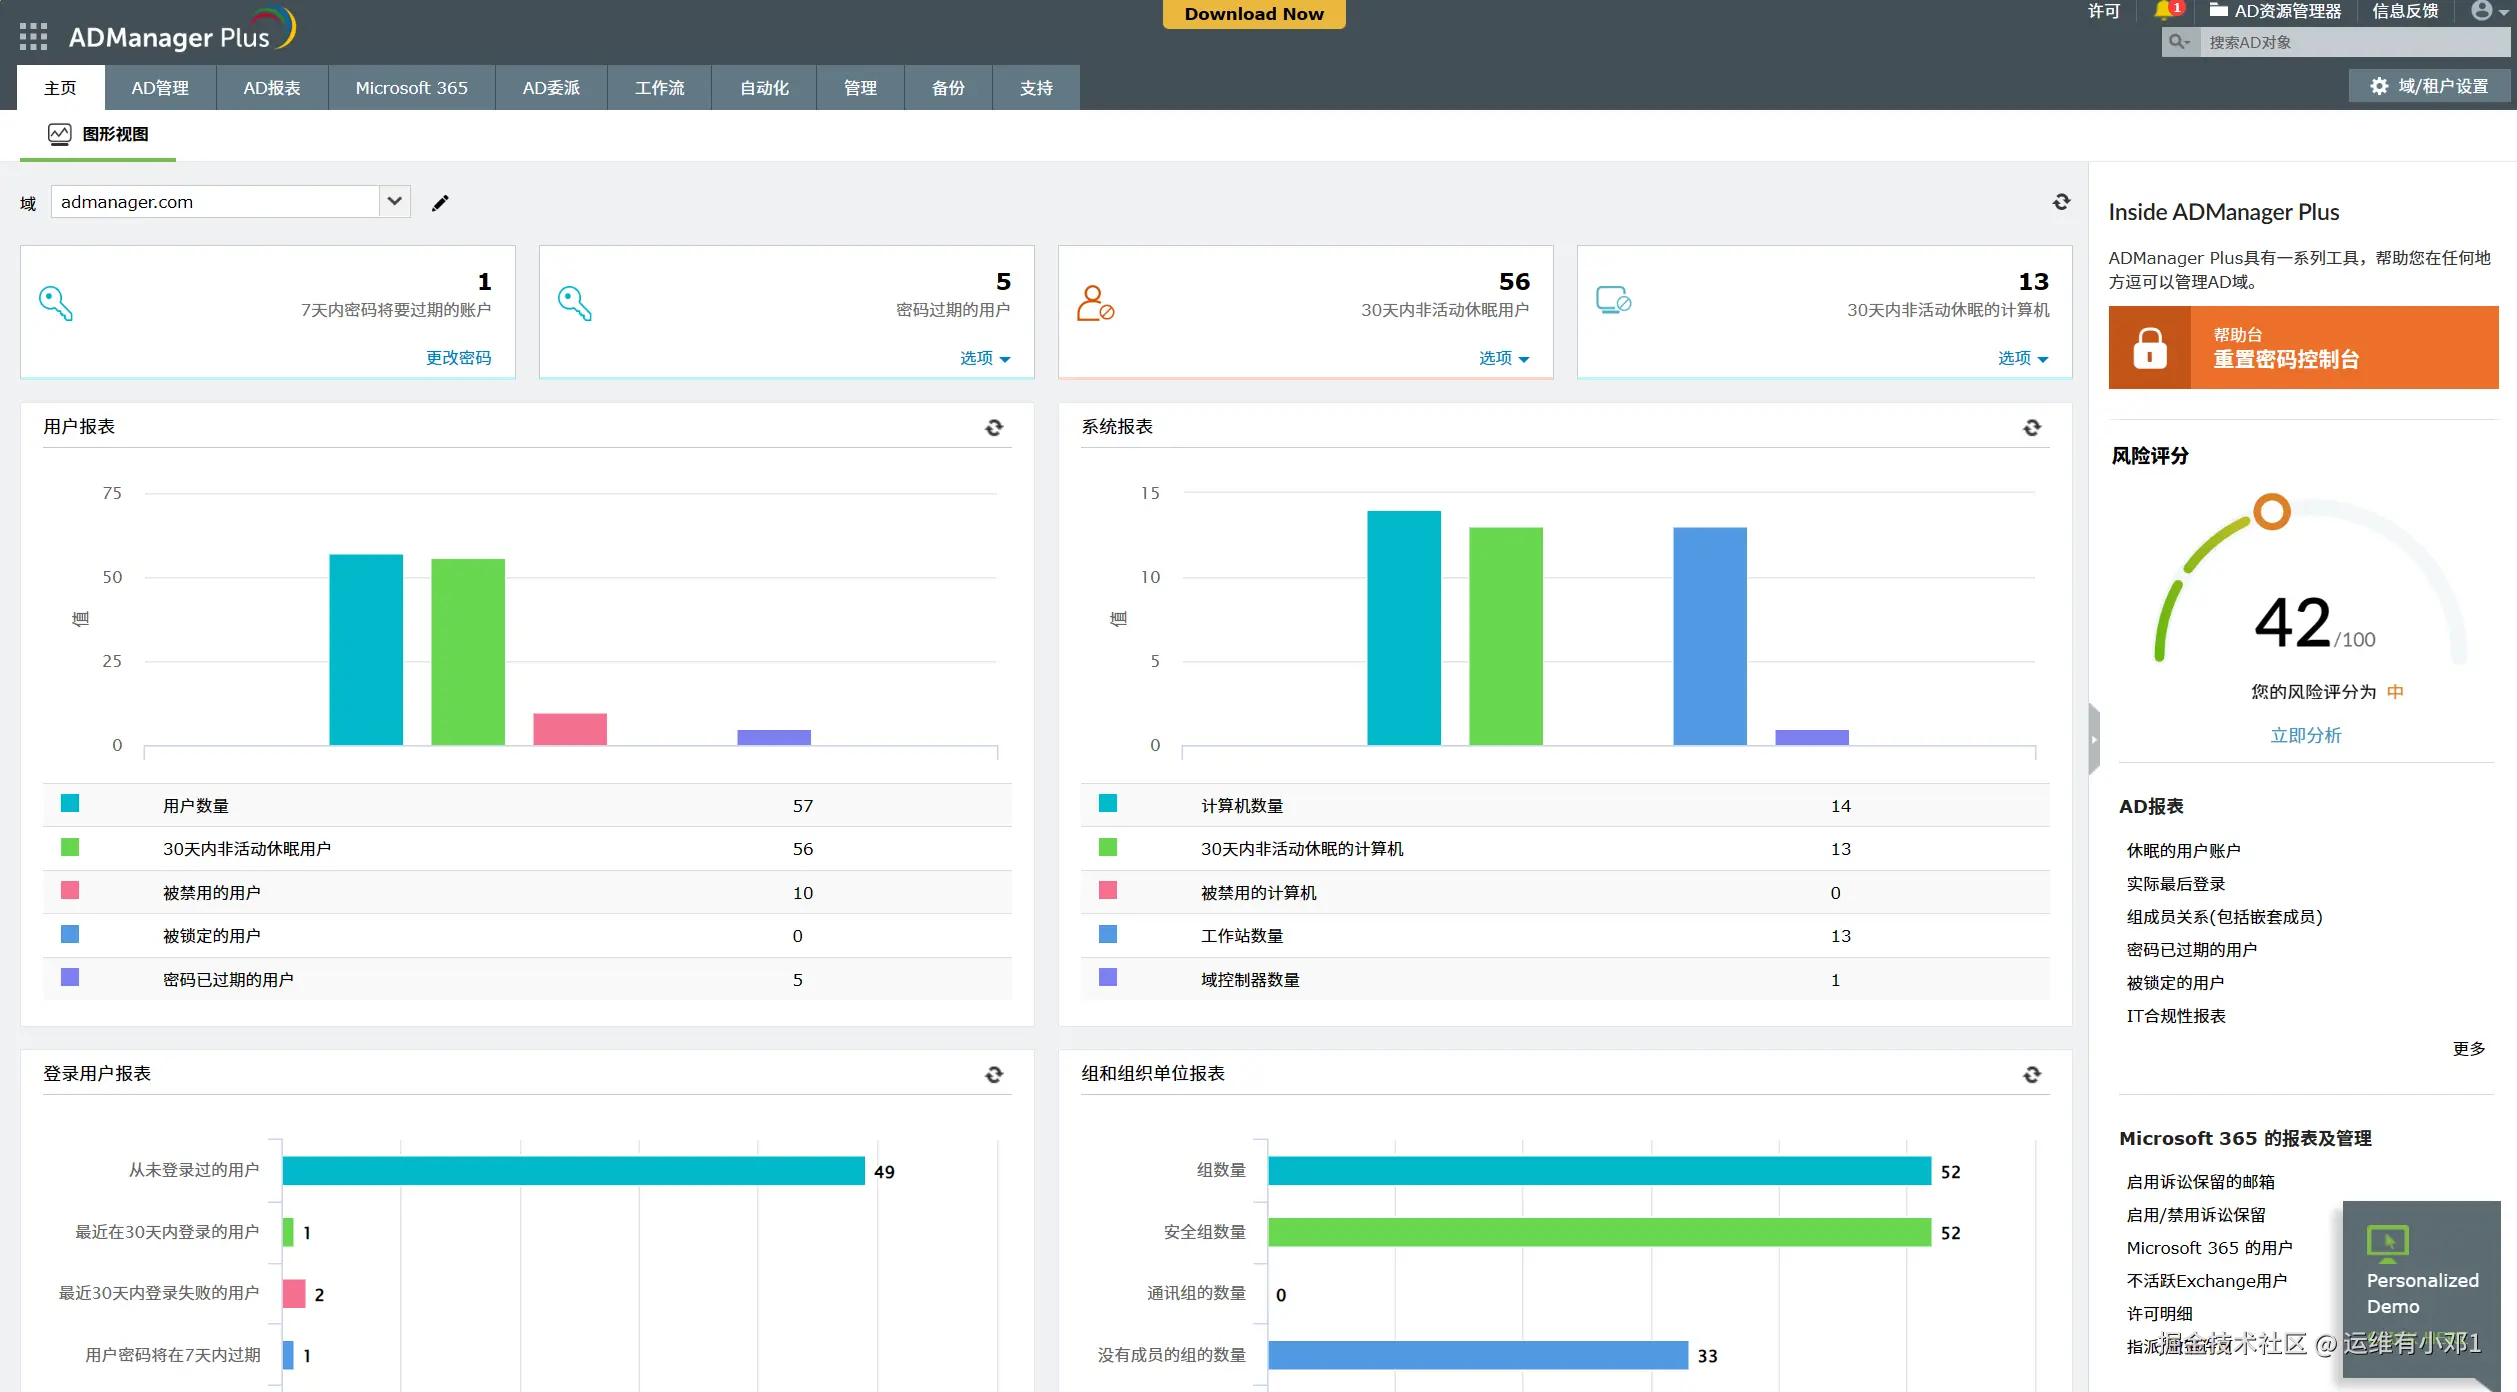The width and height of the screenshot is (2517, 1392).
Task: Open 选项 dropdown under 30天内非活动休眠的计算机
Action: pos(2022,358)
